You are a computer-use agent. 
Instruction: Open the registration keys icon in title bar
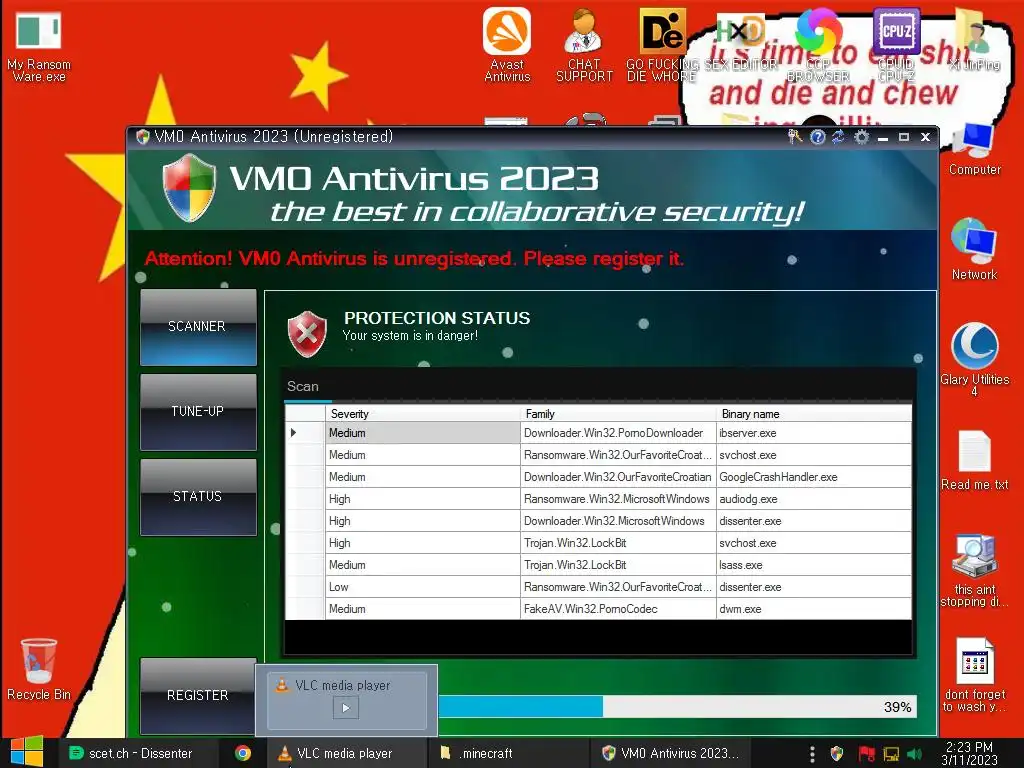pyautogui.click(x=795, y=136)
